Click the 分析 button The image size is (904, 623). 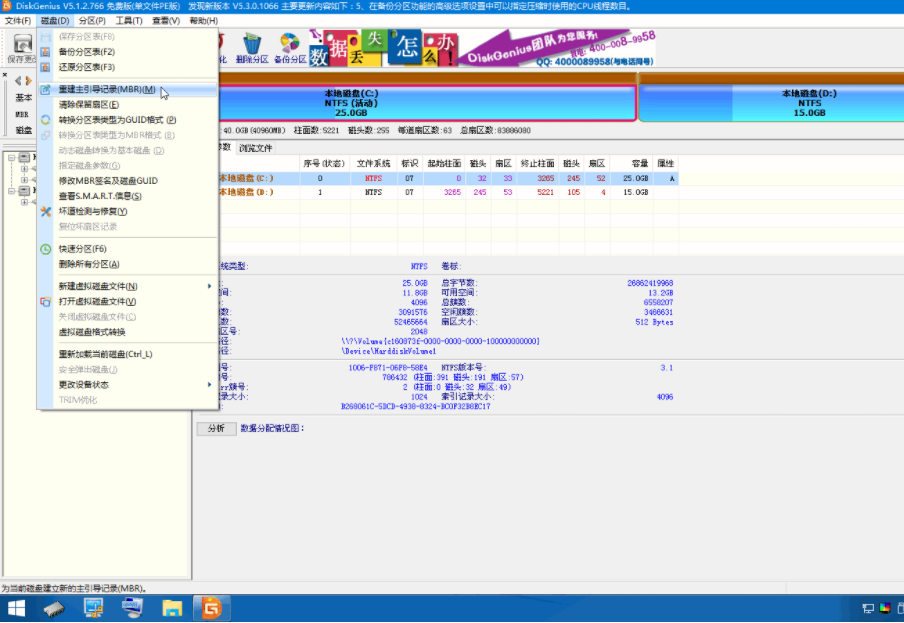(216, 428)
